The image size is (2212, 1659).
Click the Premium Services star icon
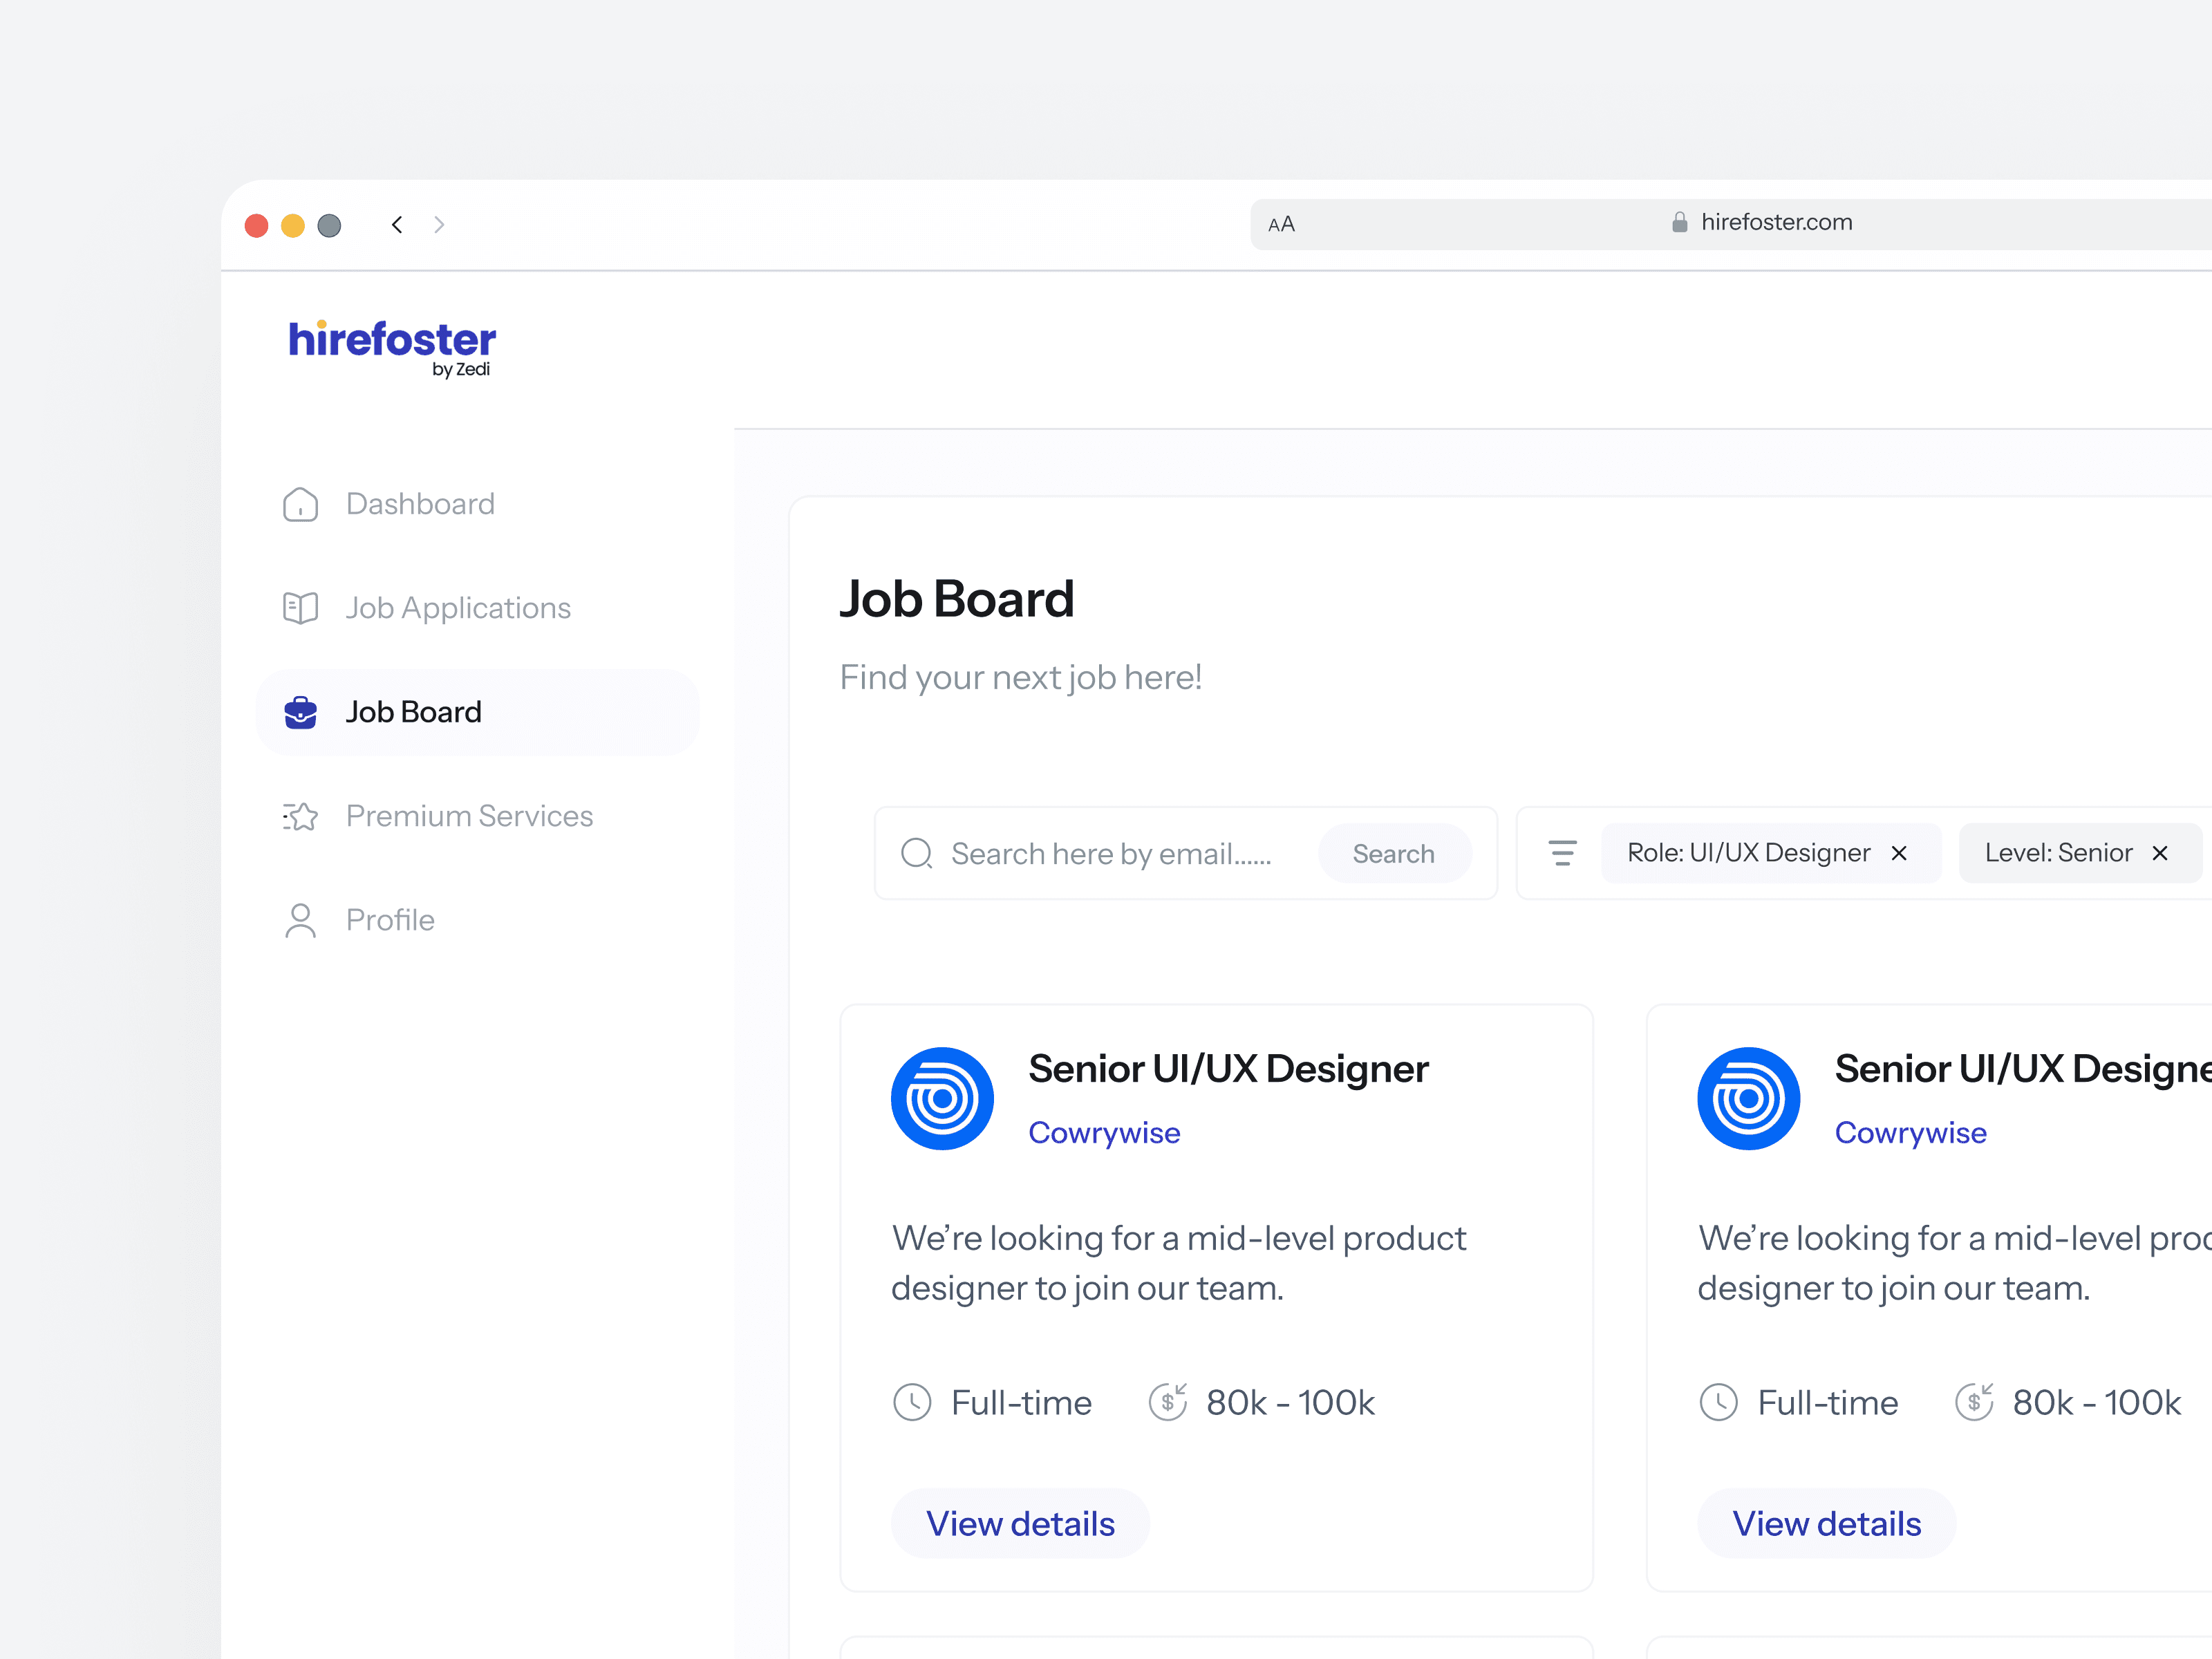pyautogui.click(x=300, y=816)
